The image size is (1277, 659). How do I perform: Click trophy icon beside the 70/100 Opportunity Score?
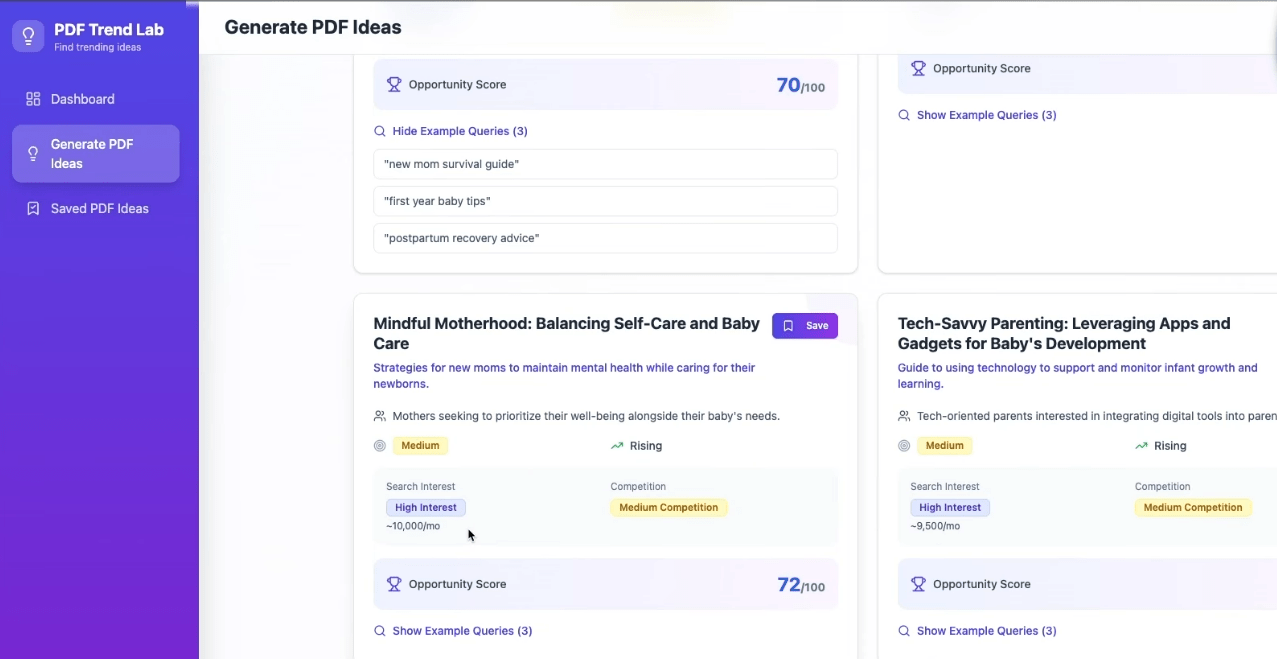pos(394,85)
